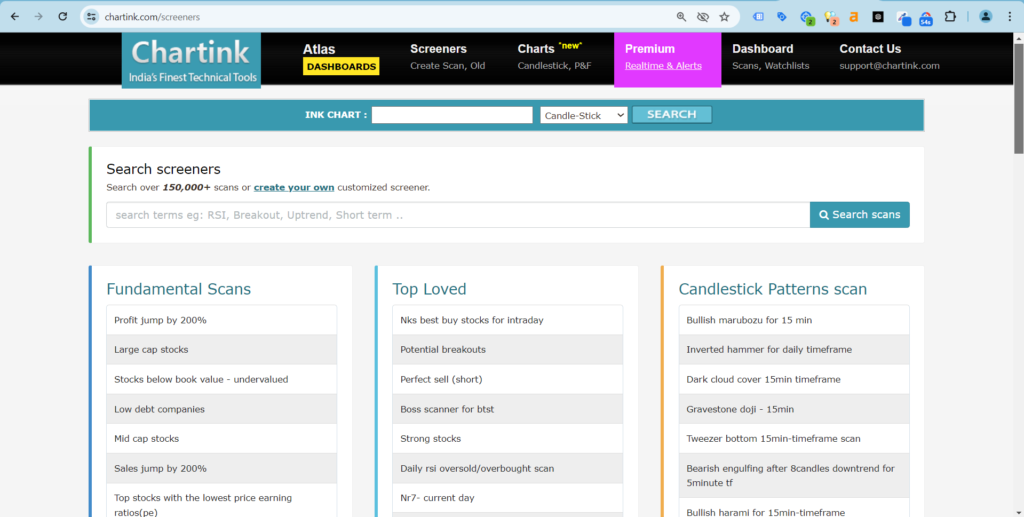This screenshot has height=517, width=1024.
Task: Open the Dashboard menu item
Action: click(771, 57)
